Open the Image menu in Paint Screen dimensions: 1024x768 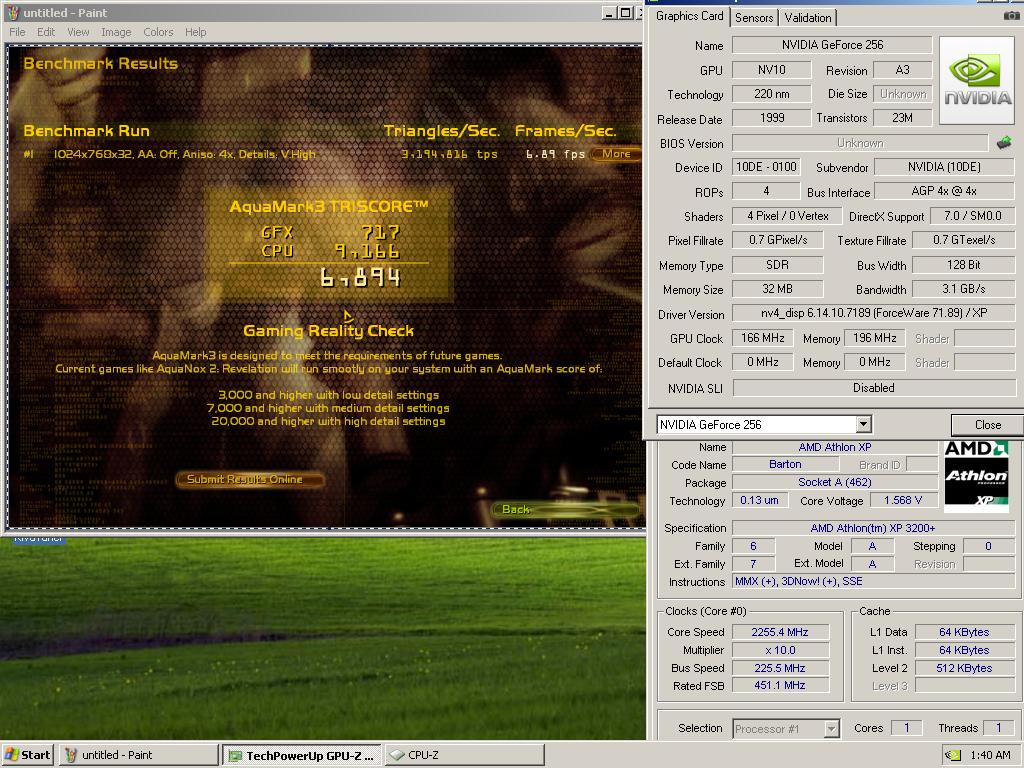coord(116,32)
